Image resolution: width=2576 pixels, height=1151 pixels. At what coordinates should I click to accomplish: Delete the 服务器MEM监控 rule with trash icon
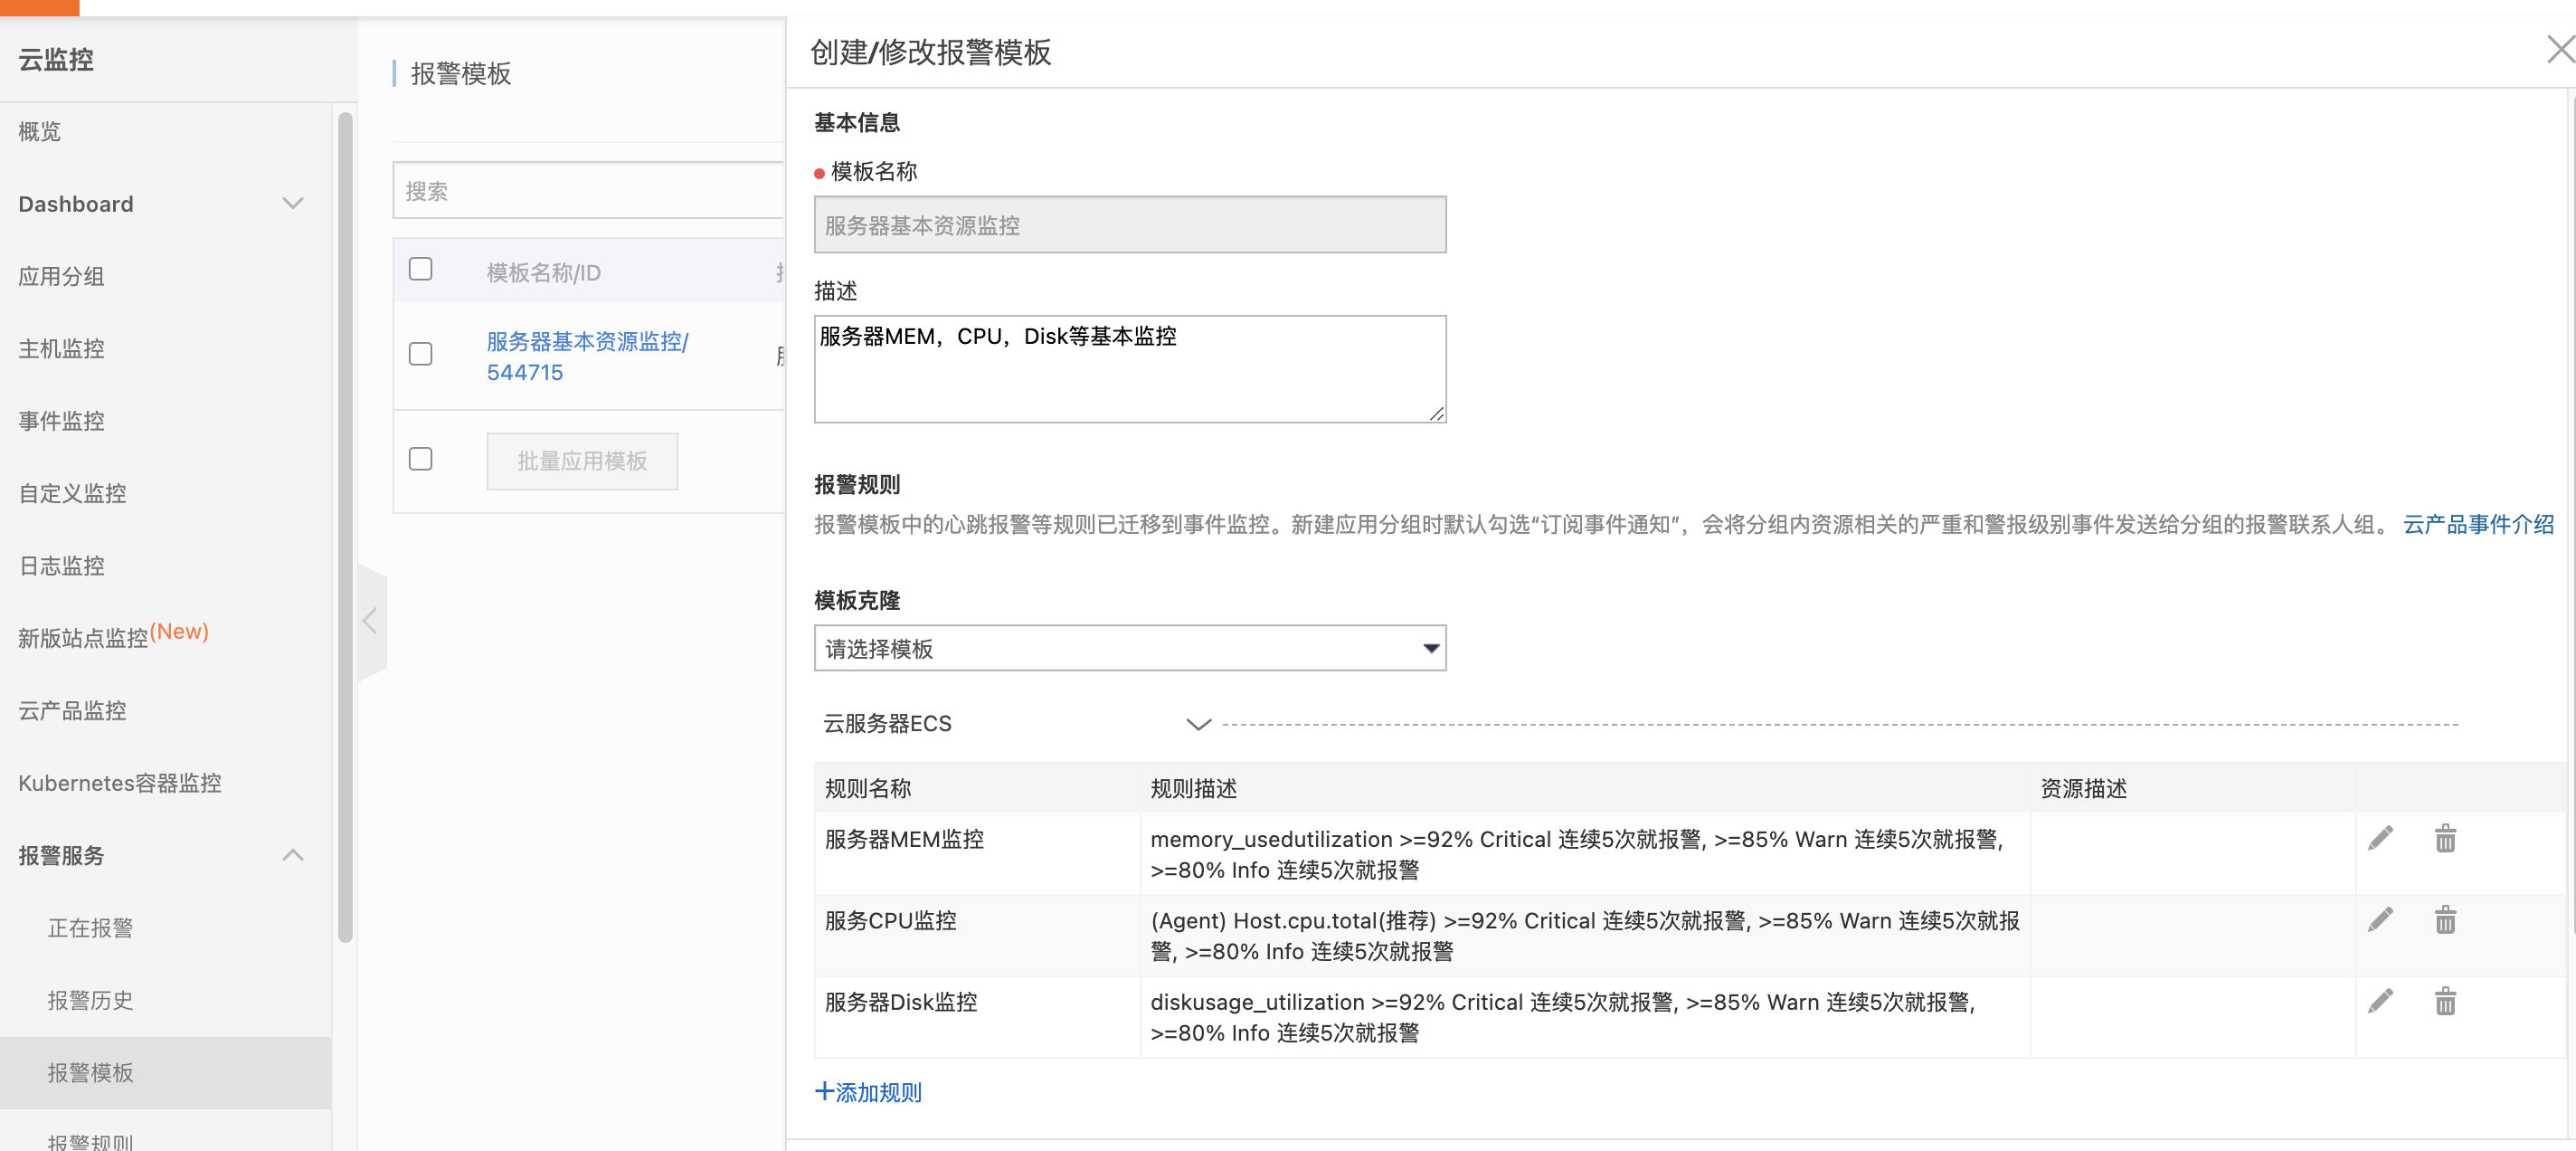click(2444, 838)
